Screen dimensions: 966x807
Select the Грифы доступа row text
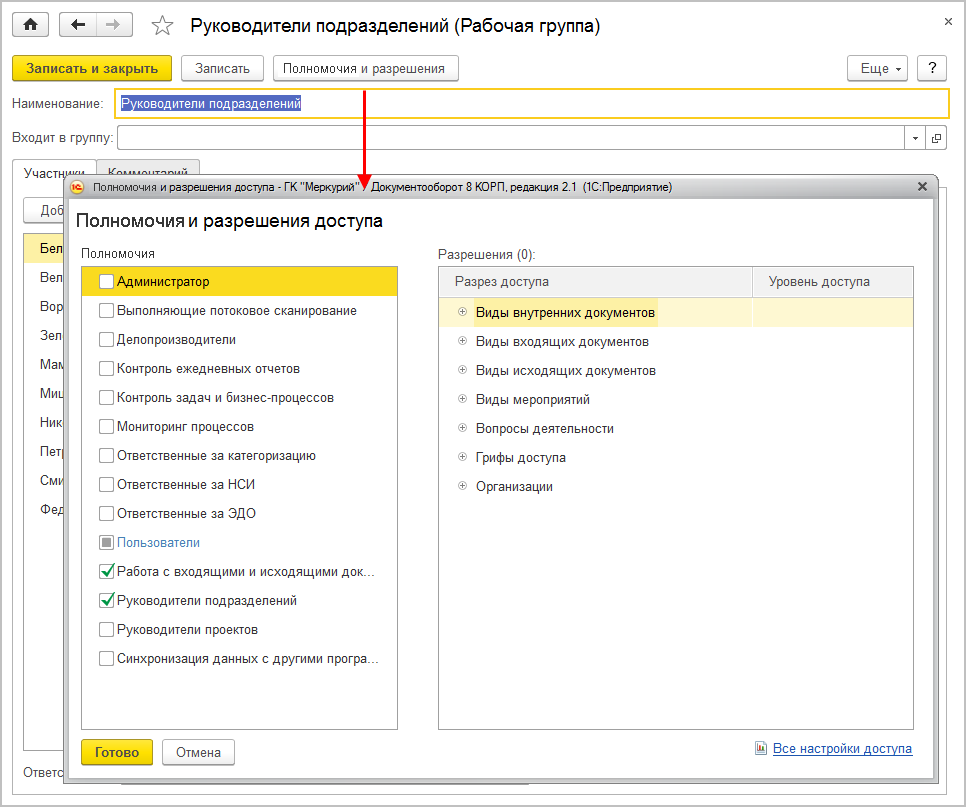(x=521, y=457)
